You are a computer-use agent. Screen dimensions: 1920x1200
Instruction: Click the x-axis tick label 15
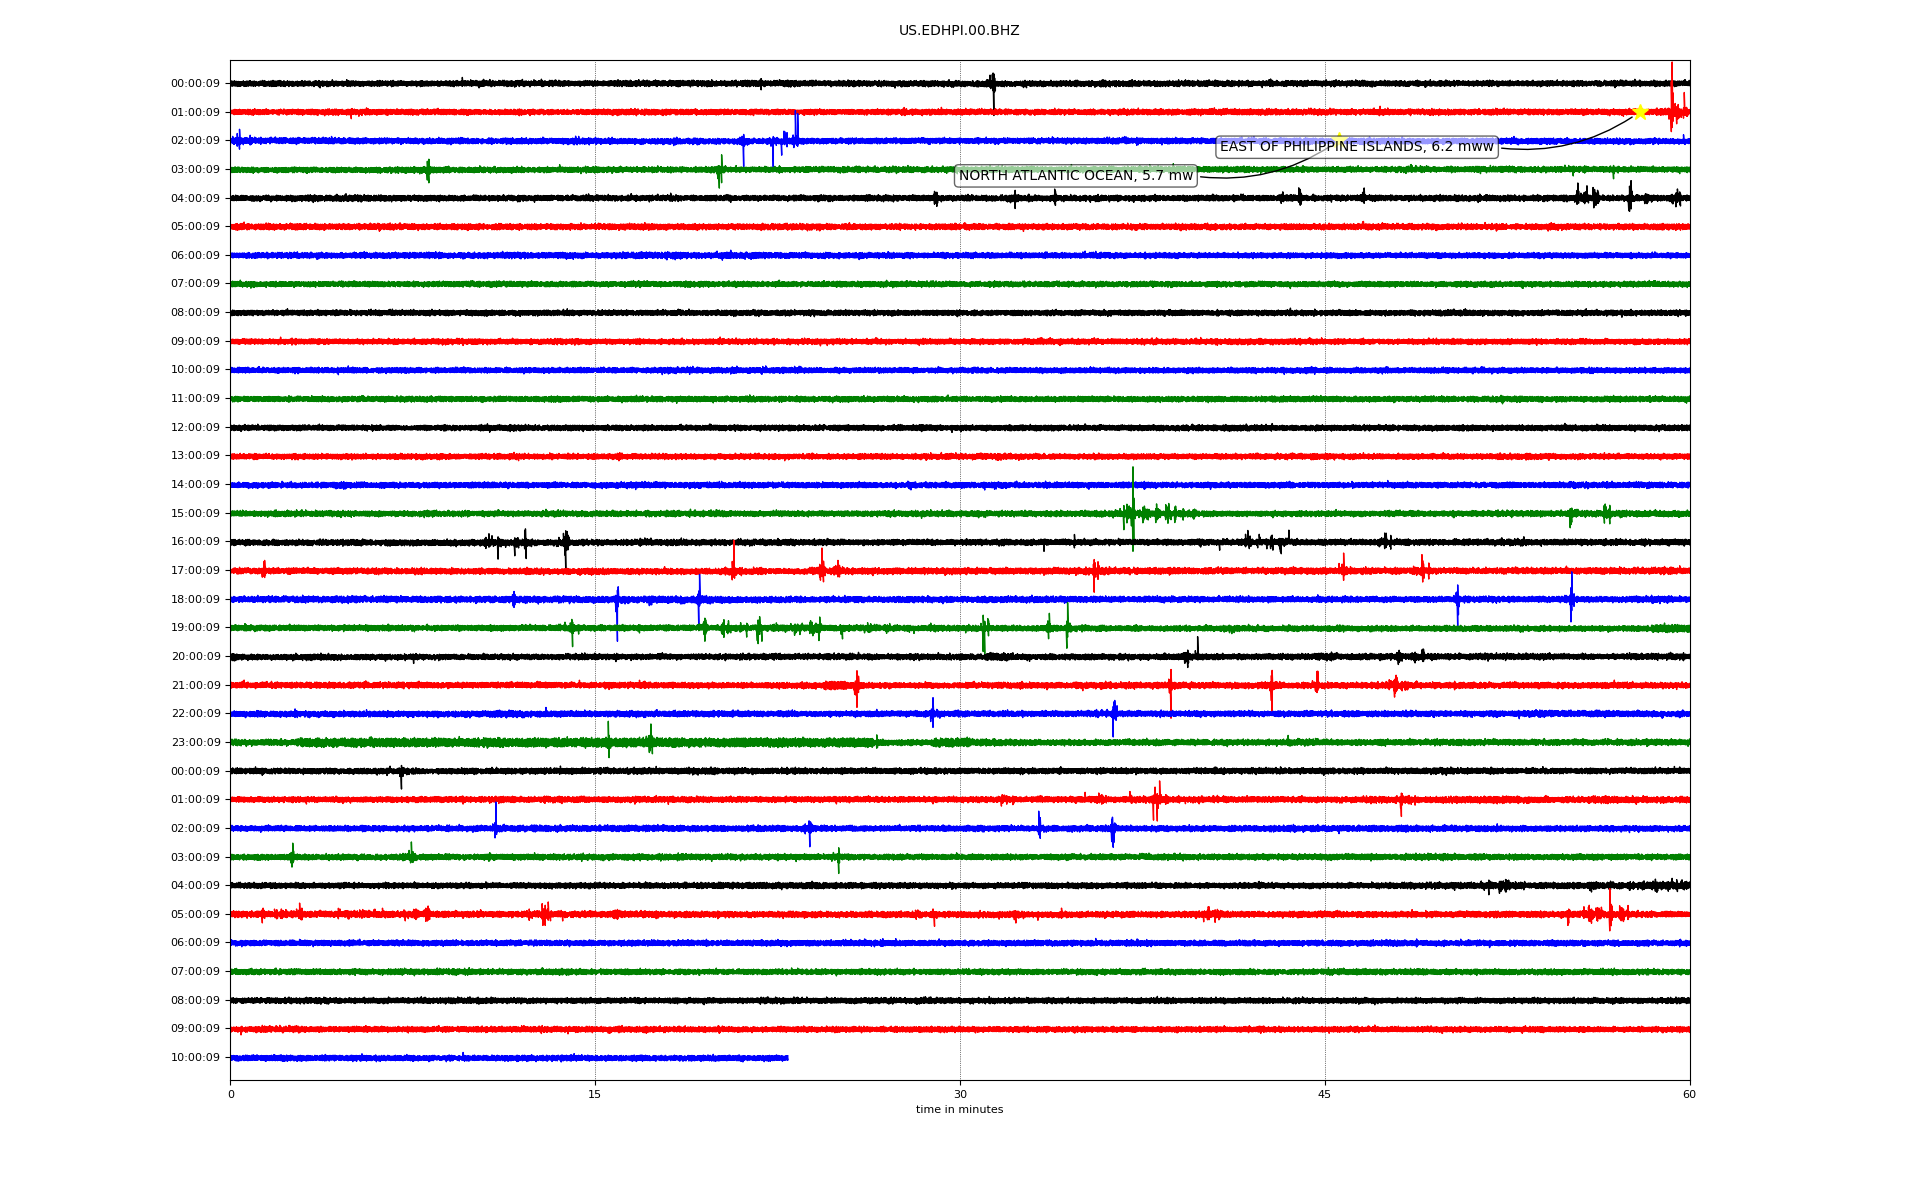pos(595,1095)
